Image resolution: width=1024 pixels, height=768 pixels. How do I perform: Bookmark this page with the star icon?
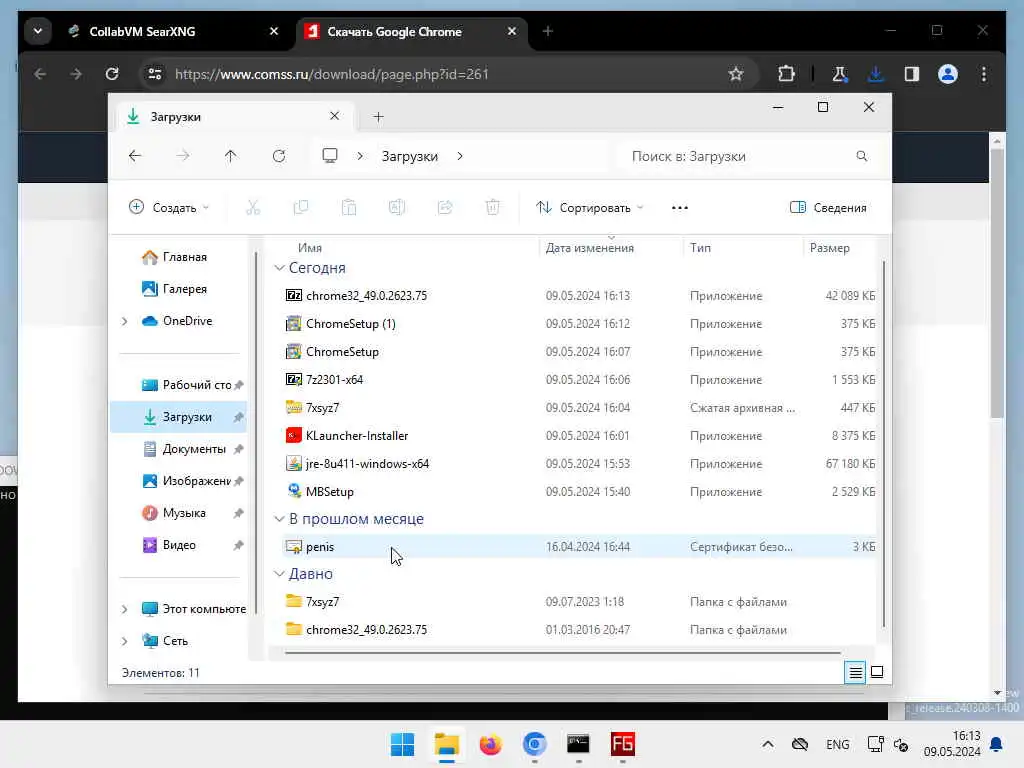(x=736, y=74)
